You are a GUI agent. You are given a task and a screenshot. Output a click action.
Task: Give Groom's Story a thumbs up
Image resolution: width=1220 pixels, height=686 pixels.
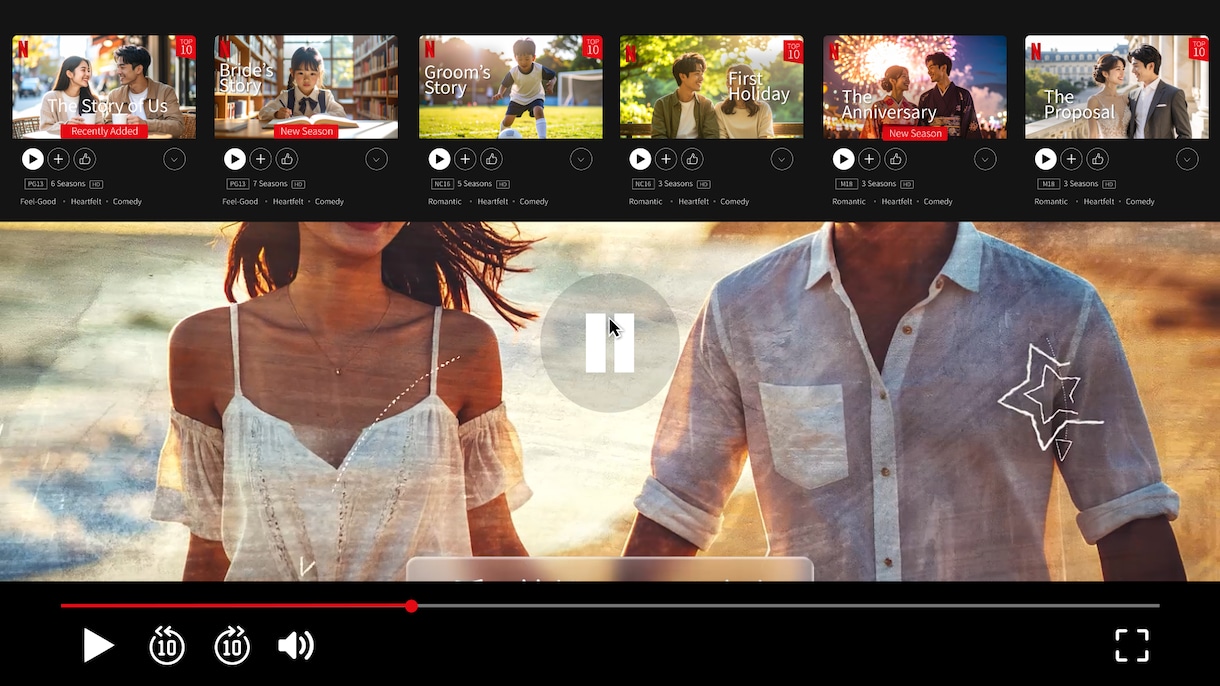pyautogui.click(x=491, y=159)
